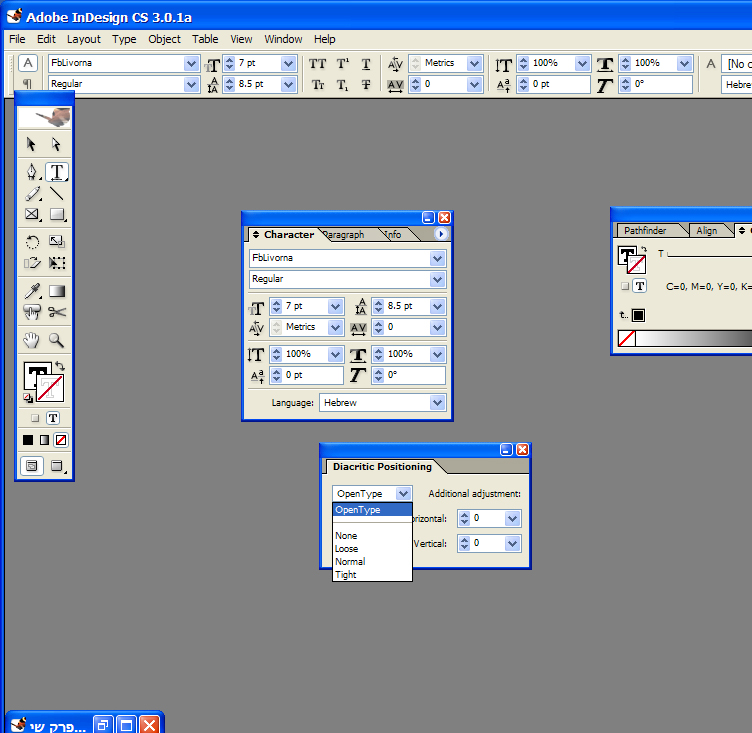752x733 pixels.
Task: Open leading dropdown in Character panel
Action: 437,306
